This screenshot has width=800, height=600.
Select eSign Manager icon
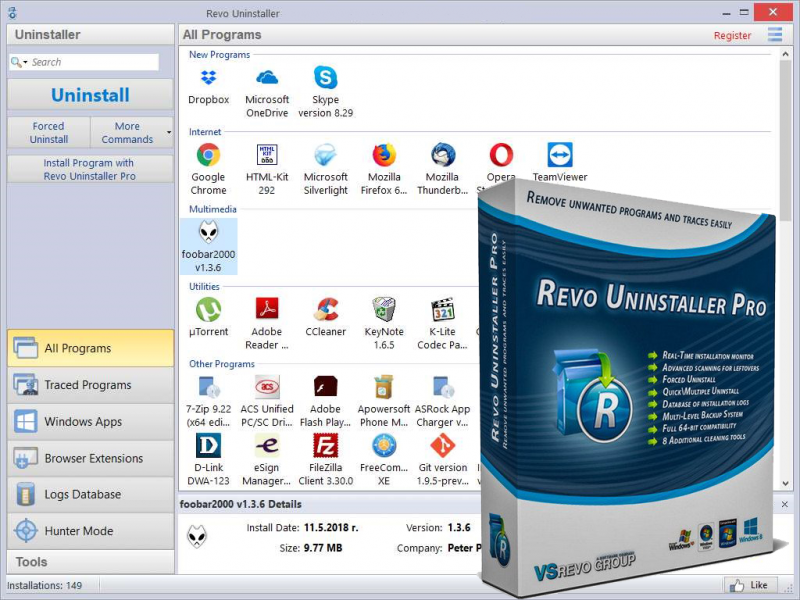267,445
